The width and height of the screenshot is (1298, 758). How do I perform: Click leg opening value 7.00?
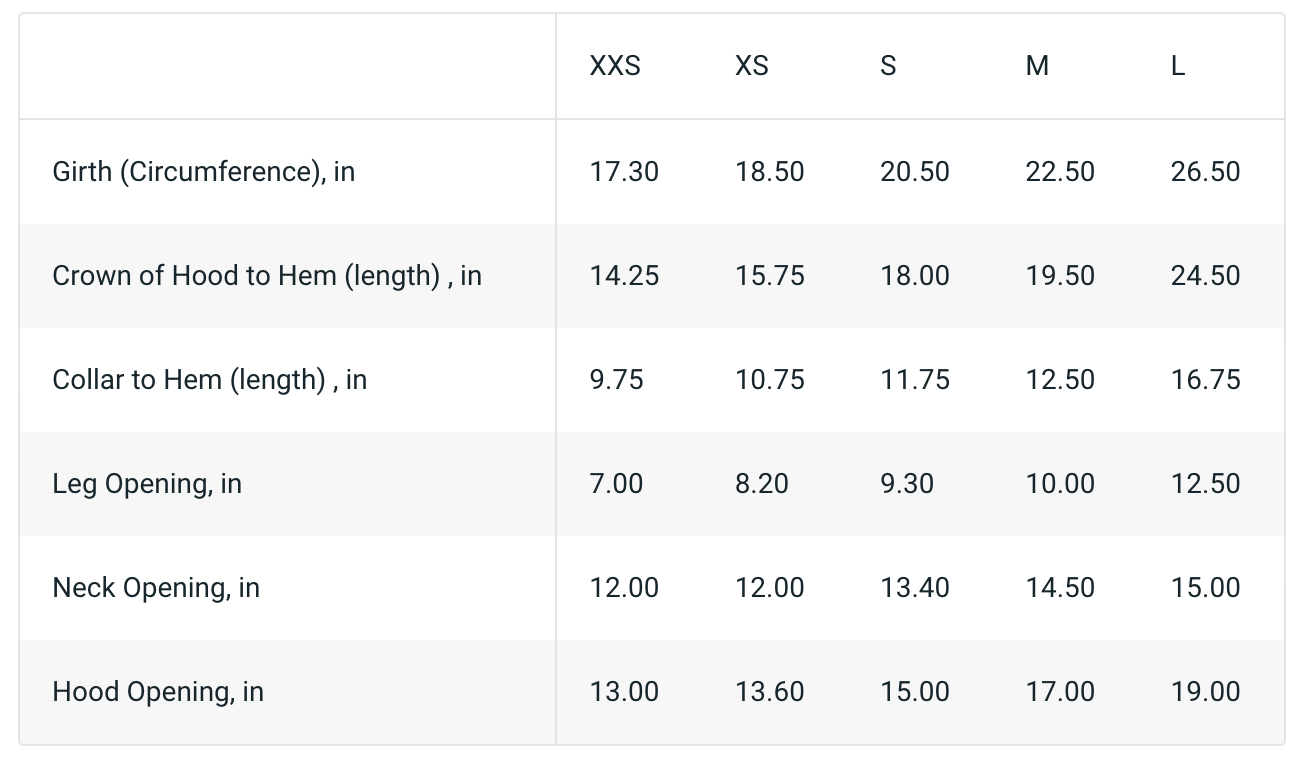616,484
